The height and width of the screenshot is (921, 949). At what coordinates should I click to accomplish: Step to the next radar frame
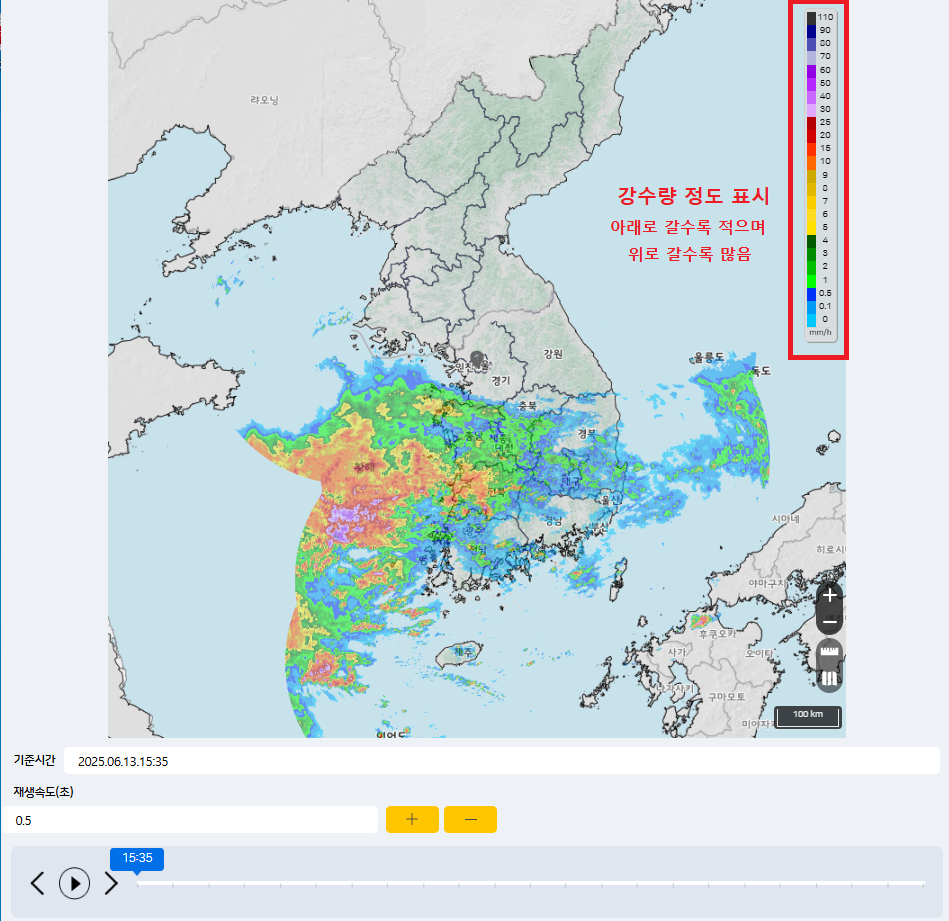tap(111, 883)
